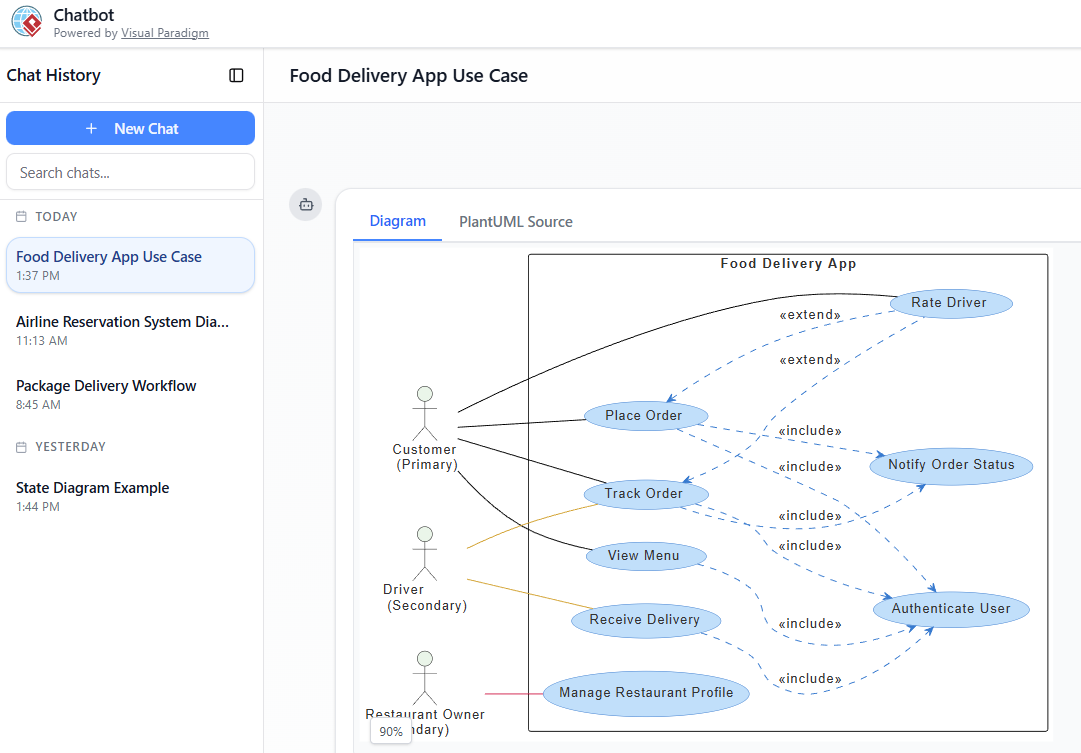Open the Food Delivery App Use Case chat
1081x753 pixels.
(x=130, y=265)
